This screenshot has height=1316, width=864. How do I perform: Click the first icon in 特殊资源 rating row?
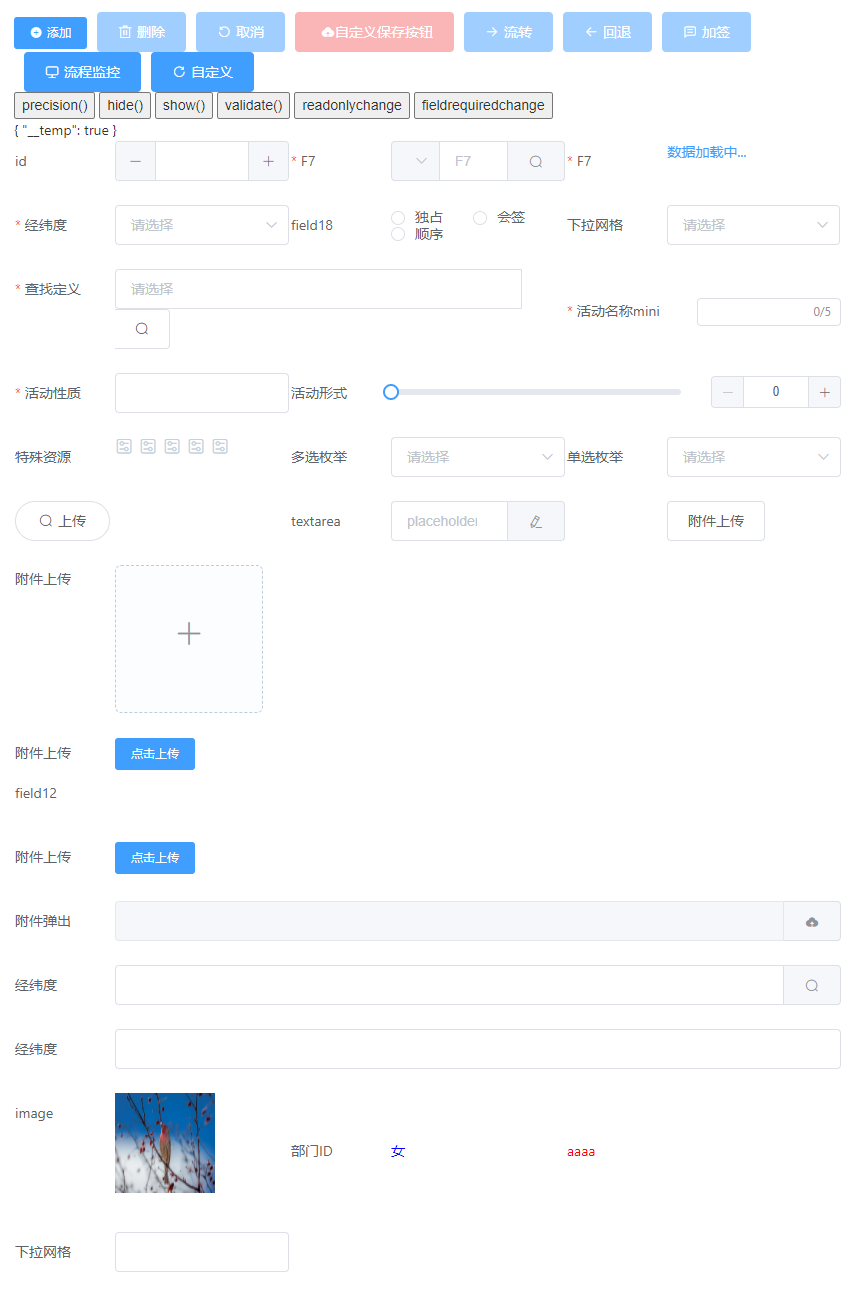124,446
